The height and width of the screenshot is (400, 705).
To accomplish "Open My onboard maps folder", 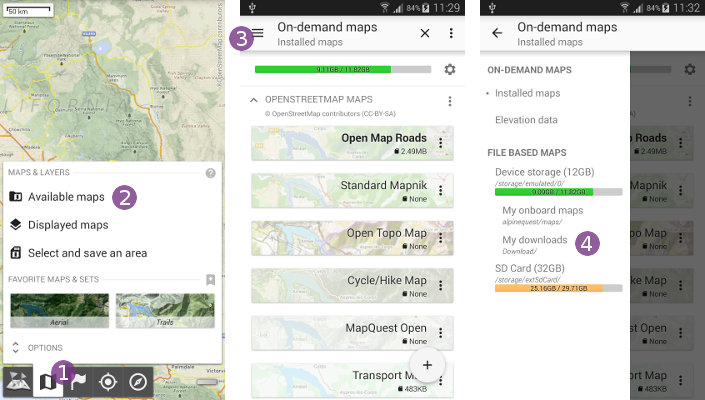I will click(542, 211).
